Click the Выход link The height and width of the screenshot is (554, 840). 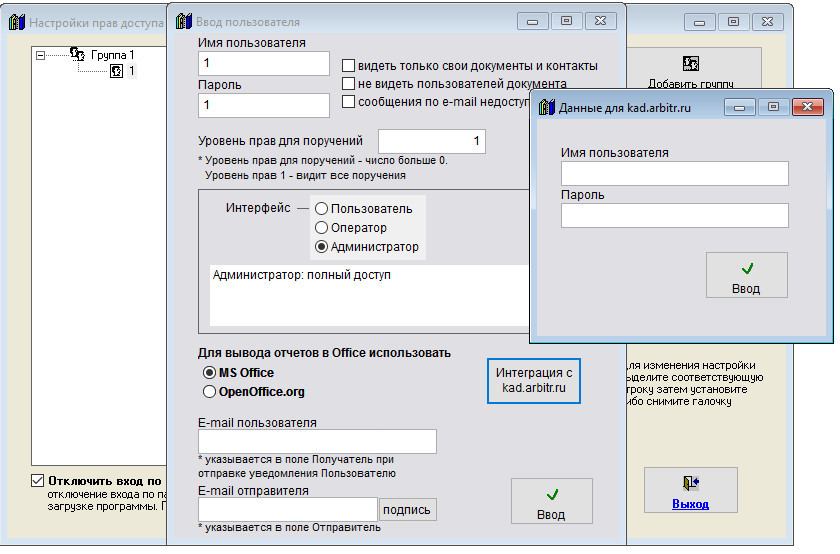point(690,504)
